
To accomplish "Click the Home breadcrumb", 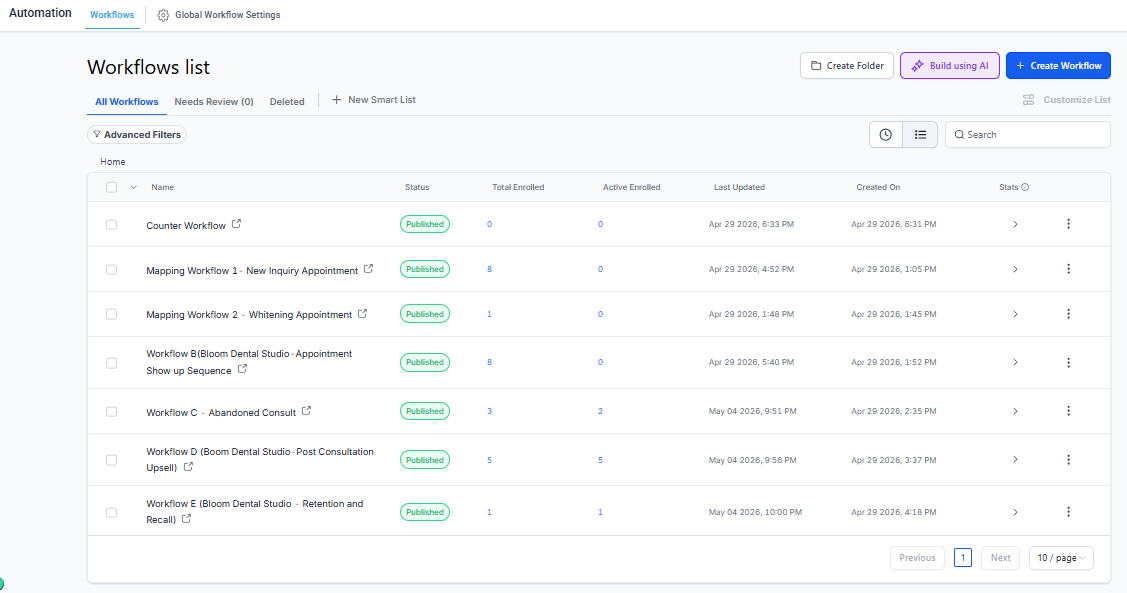I will point(113,162).
